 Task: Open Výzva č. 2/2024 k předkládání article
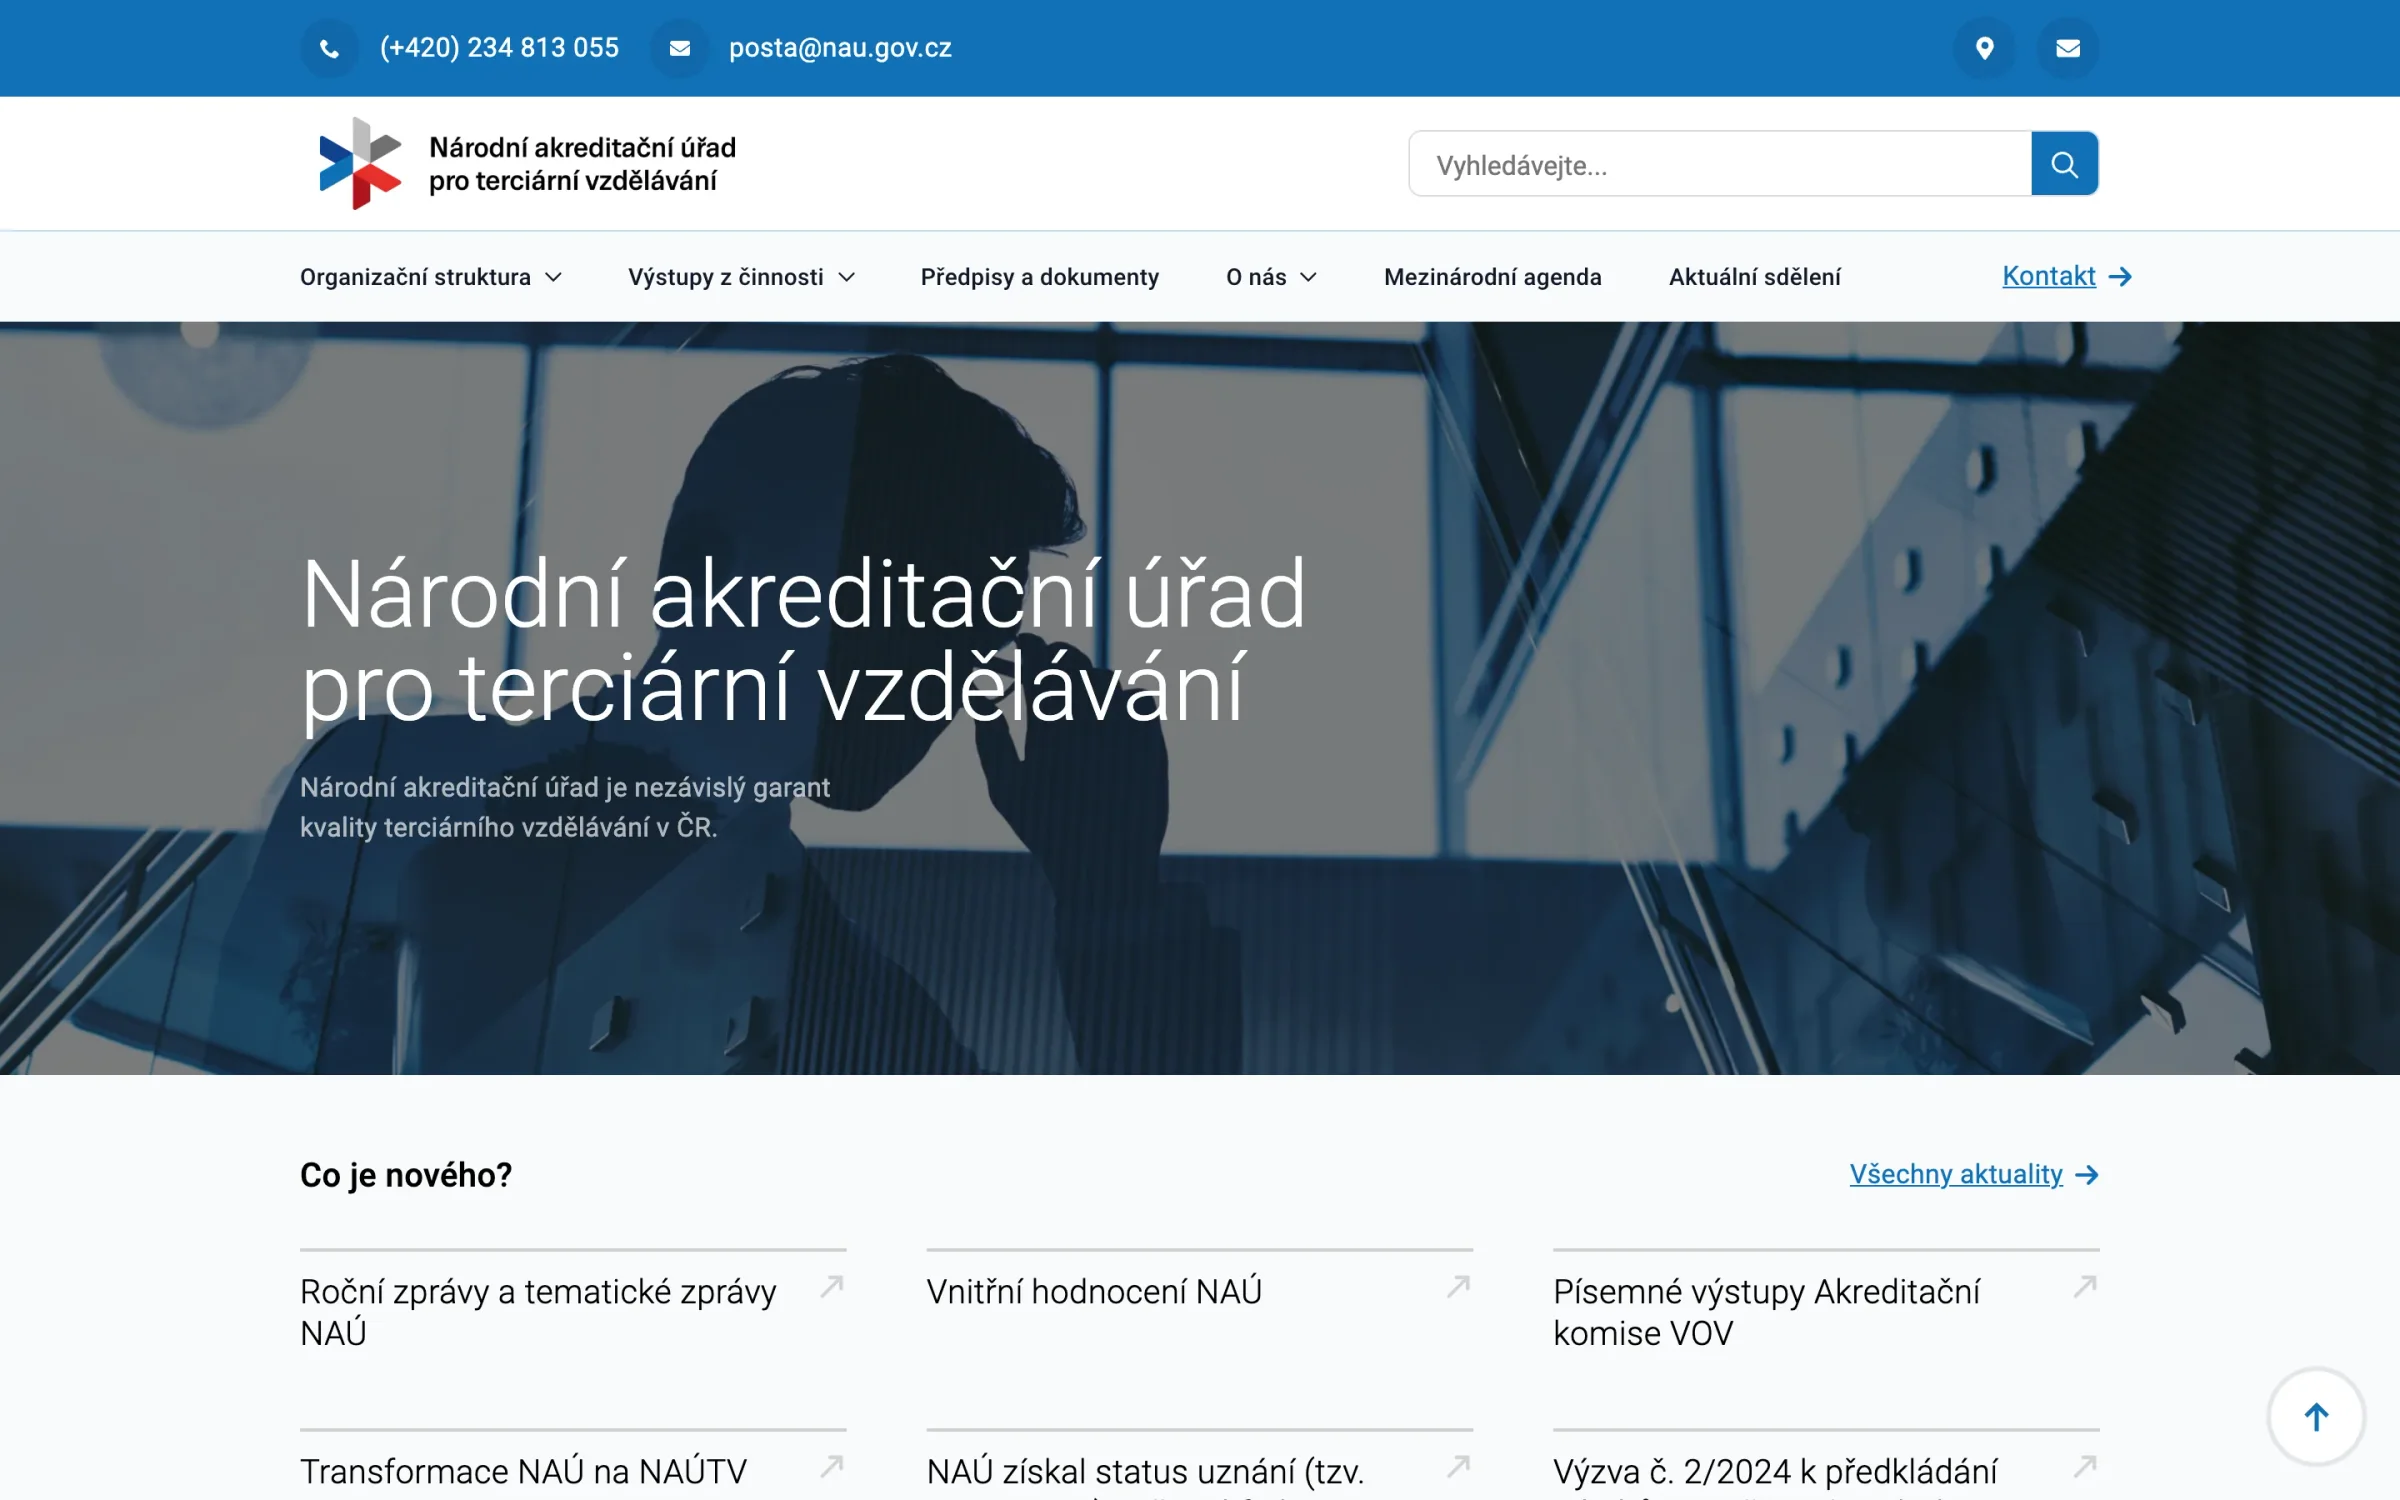click(1775, 1474)
